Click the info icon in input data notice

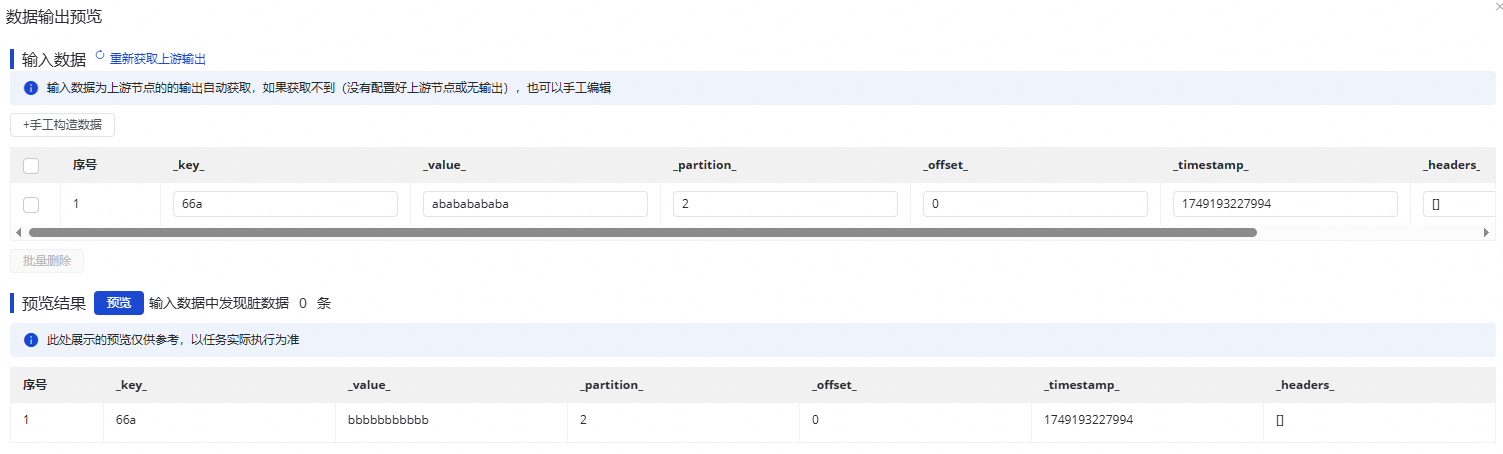tap(30, 88)
